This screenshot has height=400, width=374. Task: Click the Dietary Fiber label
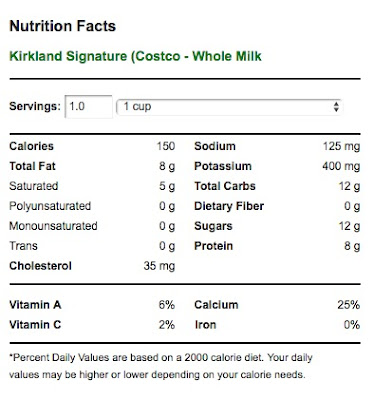pyautogui.click(x=229, y=206)
